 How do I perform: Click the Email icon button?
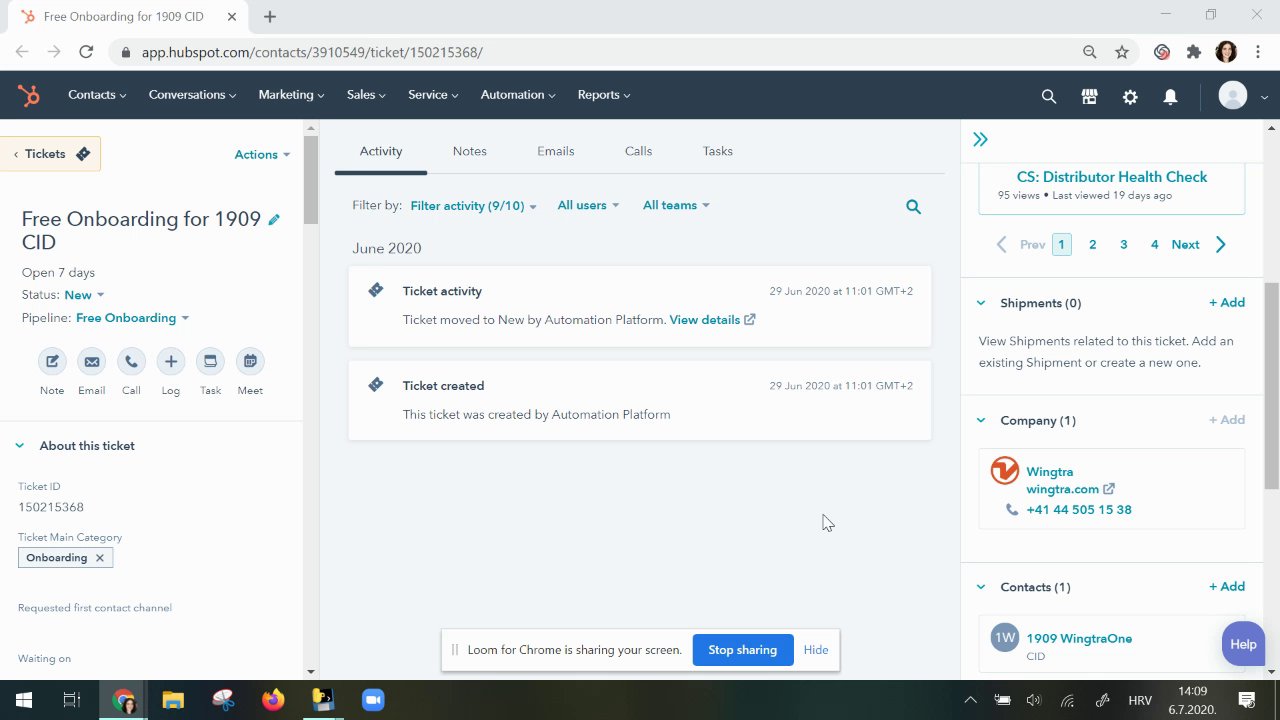[92, 362]
